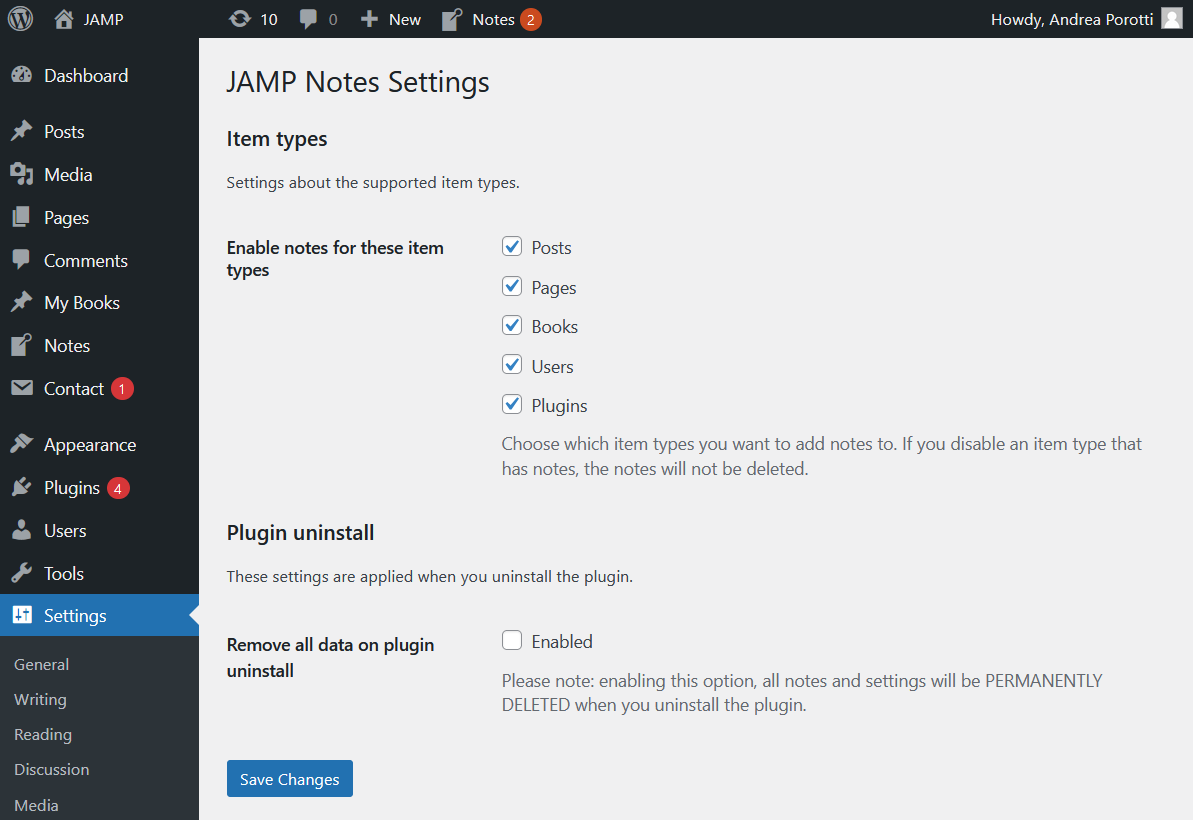This screenshot has height=820, width=1193.
Task: Uncheck the Books item type checkbox
Action: point(512,326)
